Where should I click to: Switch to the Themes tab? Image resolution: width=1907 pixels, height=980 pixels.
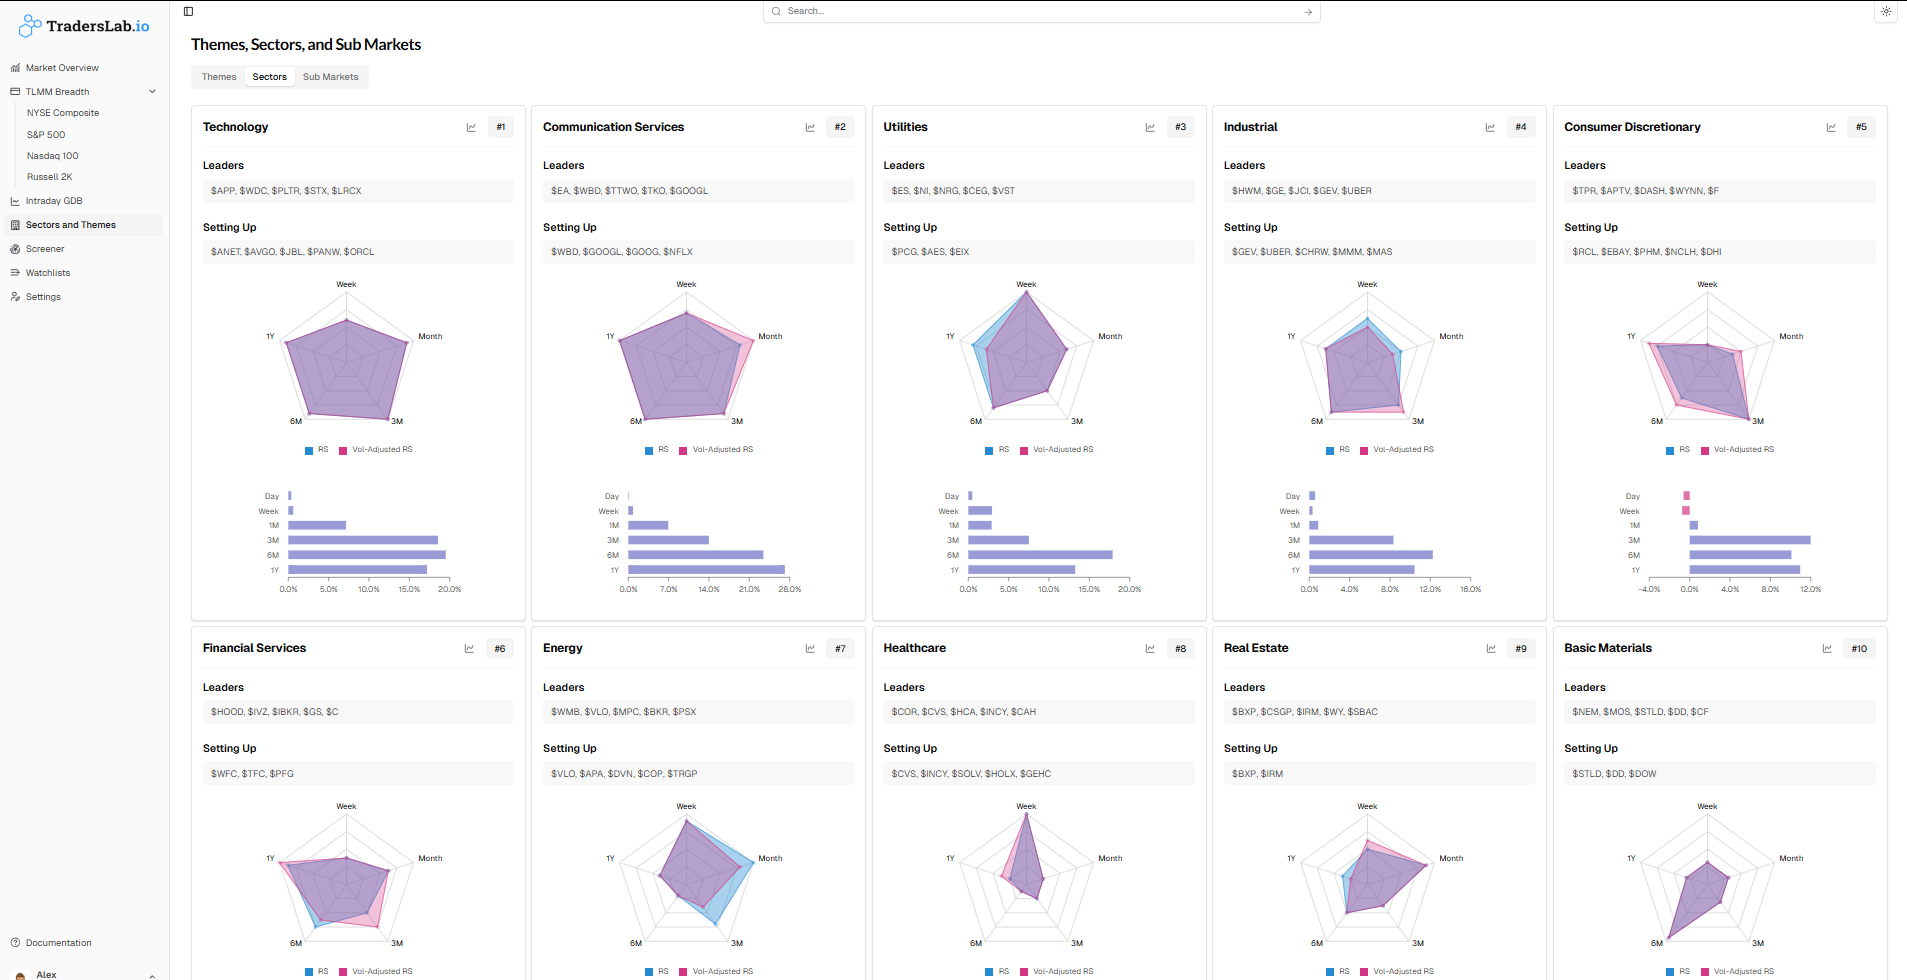tap(219, 77)
